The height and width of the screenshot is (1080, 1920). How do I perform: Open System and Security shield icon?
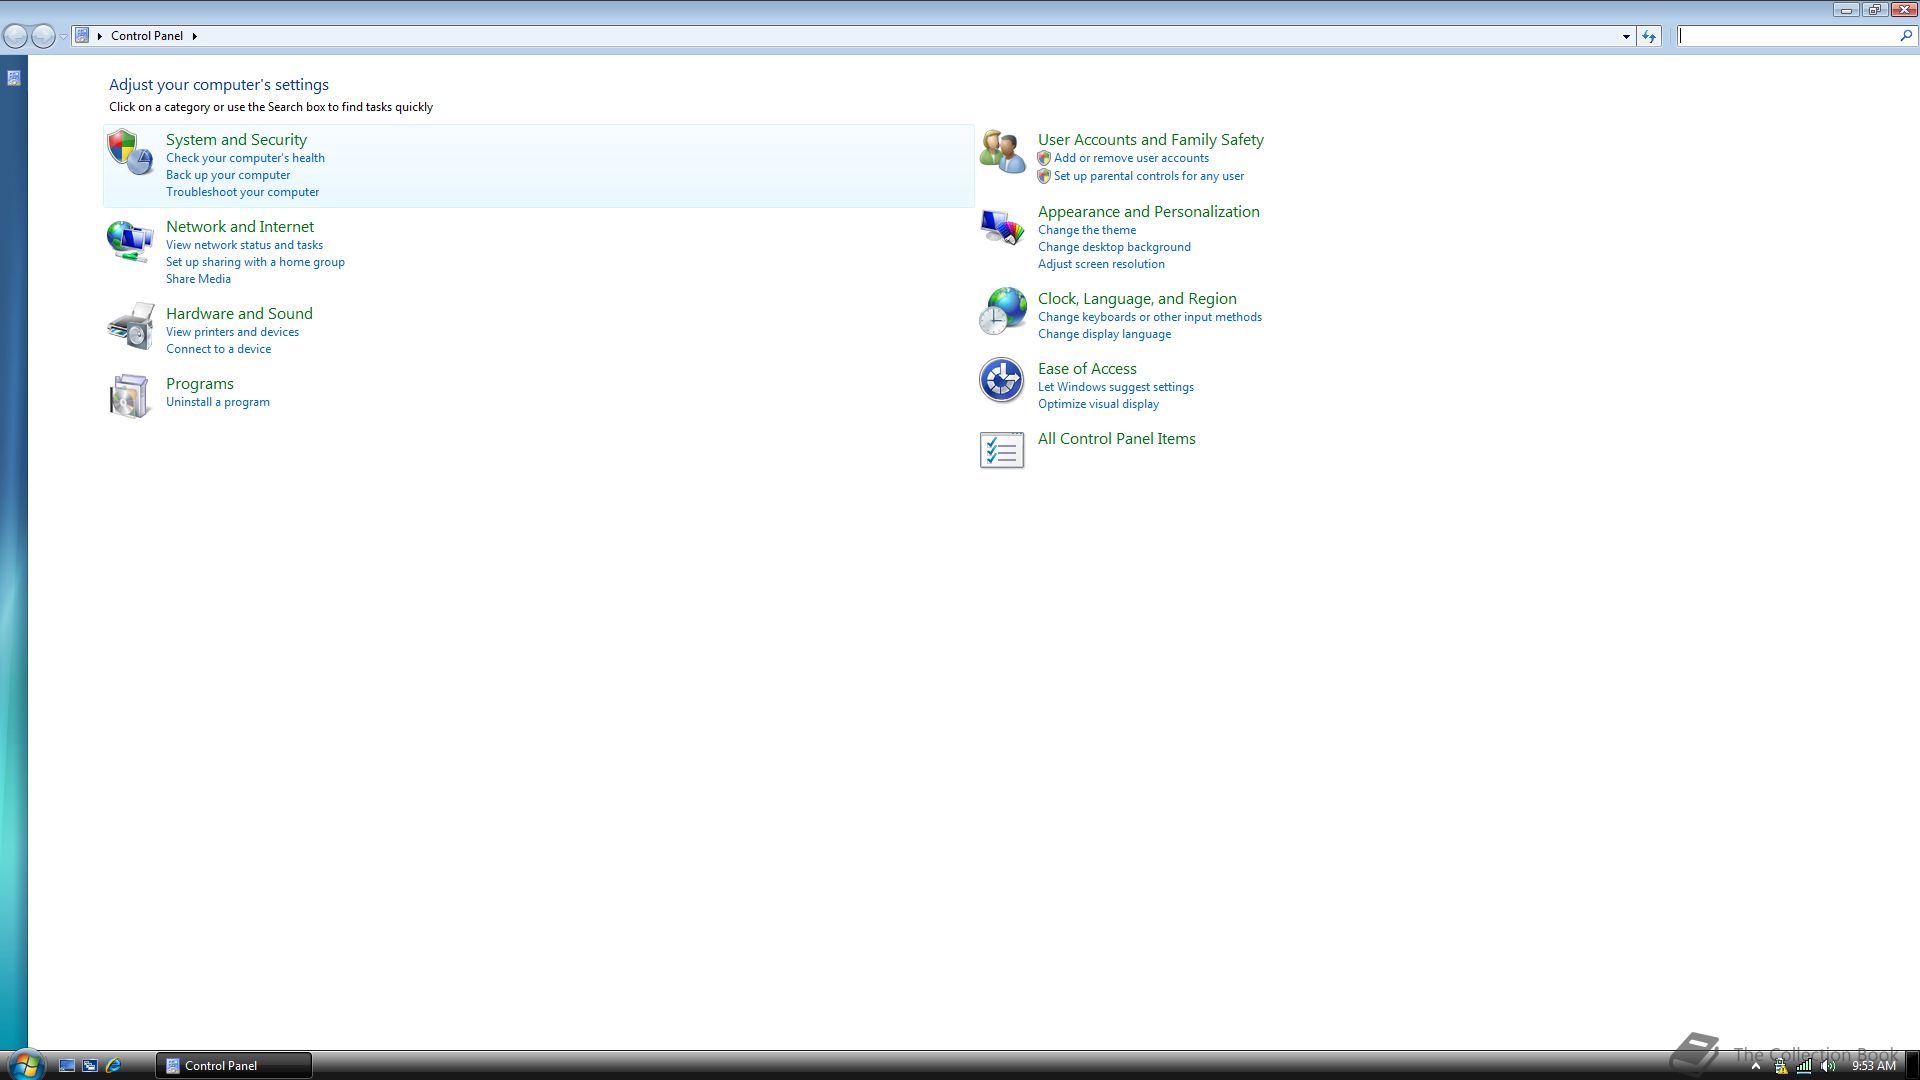130,153
